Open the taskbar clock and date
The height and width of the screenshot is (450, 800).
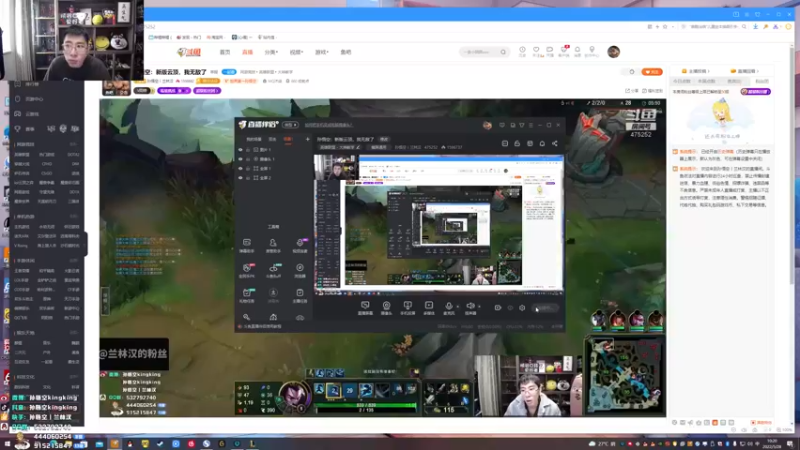(772, 443)
